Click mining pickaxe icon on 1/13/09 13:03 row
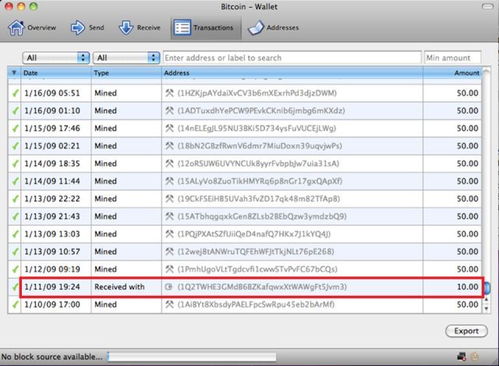 (169, 234)
